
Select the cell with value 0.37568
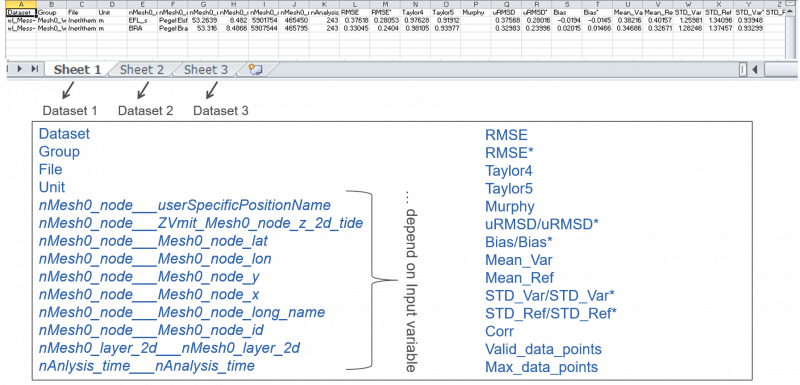(506, 20)
